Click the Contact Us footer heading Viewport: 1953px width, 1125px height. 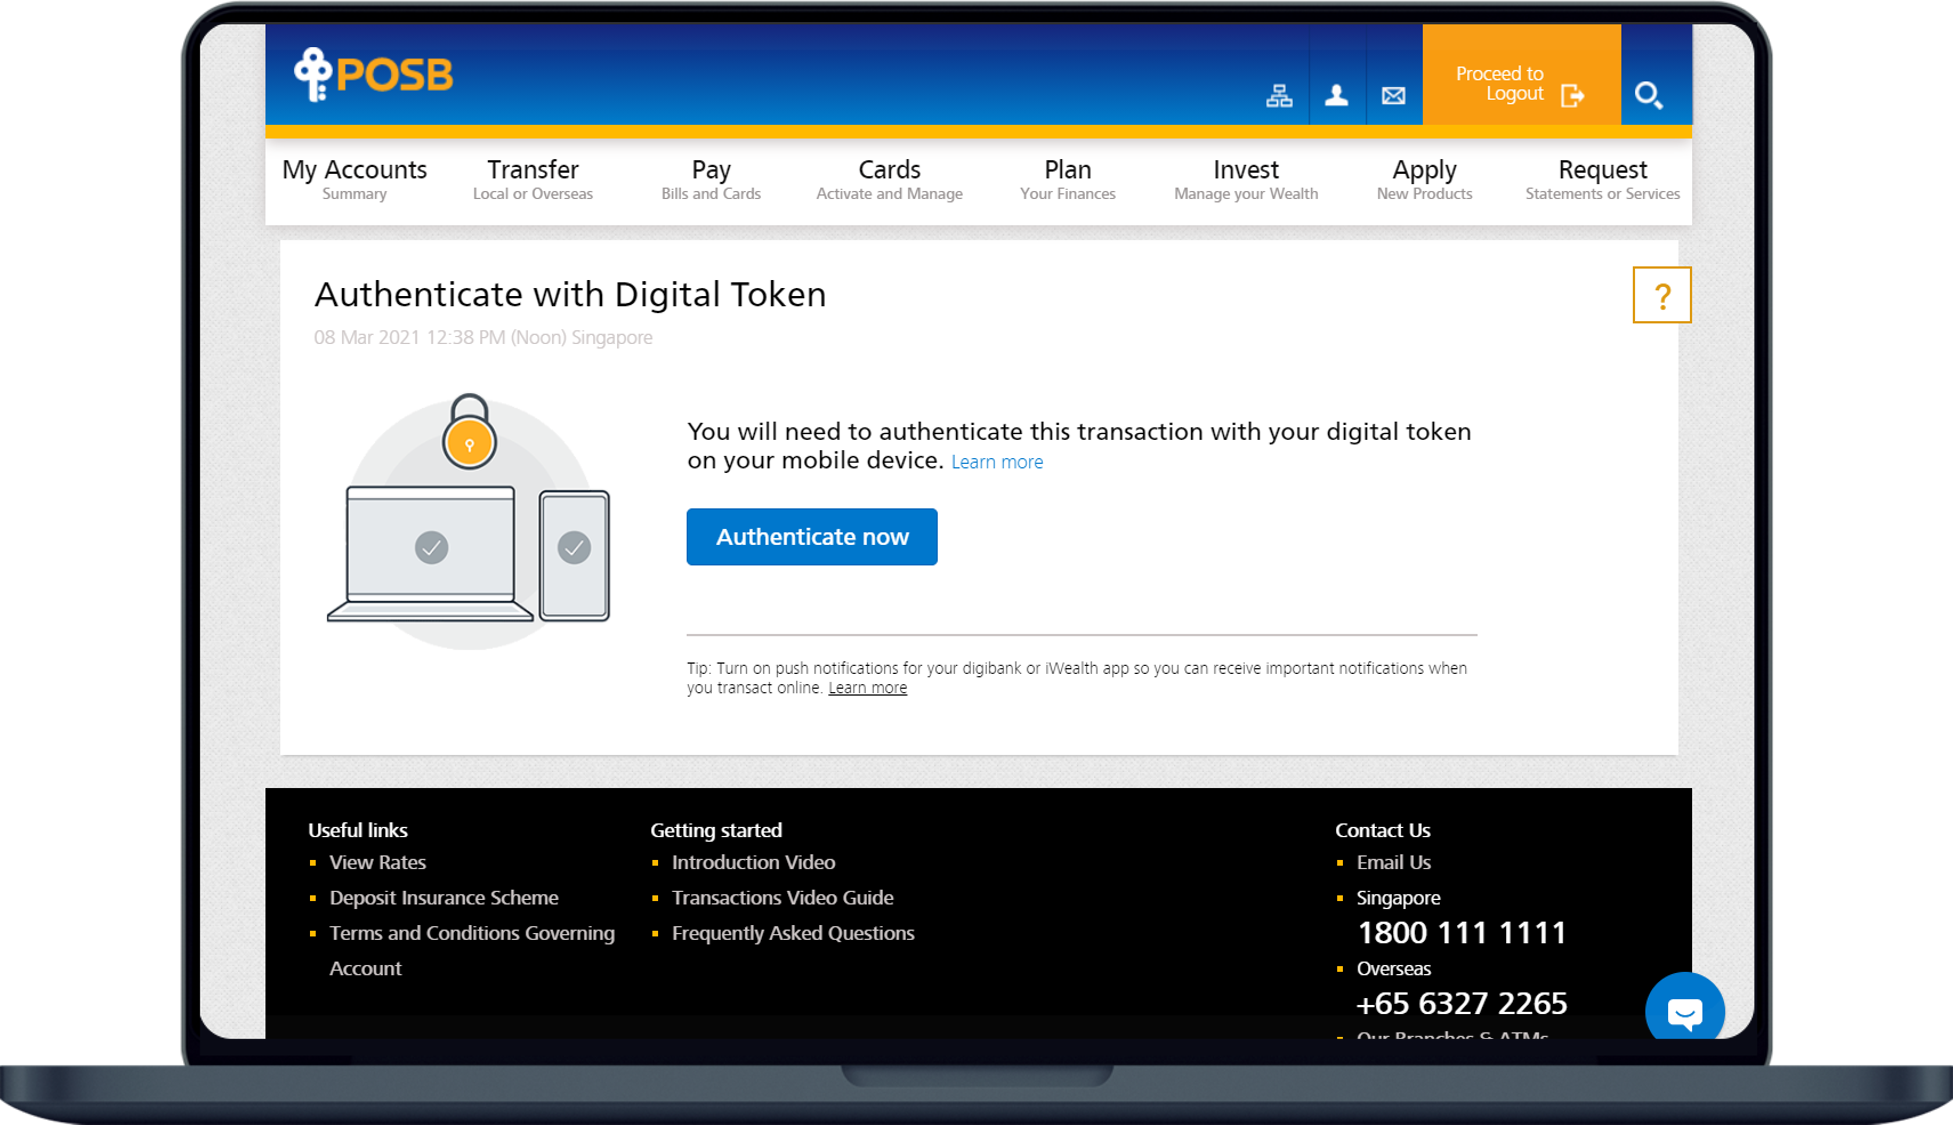pyautogui.click(x=1382, y=830)
